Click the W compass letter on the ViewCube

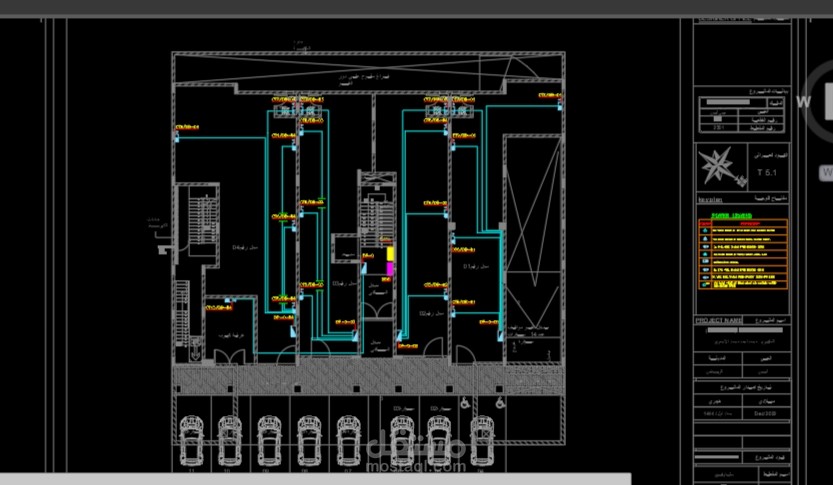point(803,102)
